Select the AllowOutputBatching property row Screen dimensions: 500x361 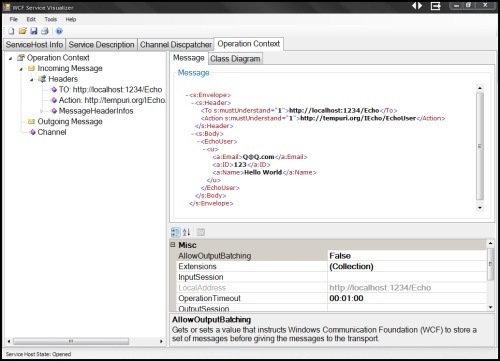331,256
